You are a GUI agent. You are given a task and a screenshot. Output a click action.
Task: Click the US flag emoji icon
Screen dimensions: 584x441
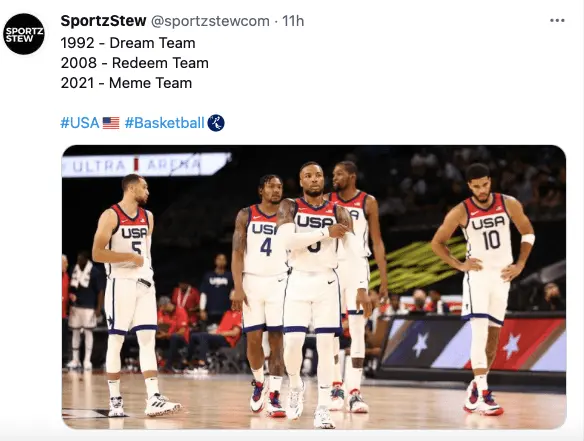point(111,123)
